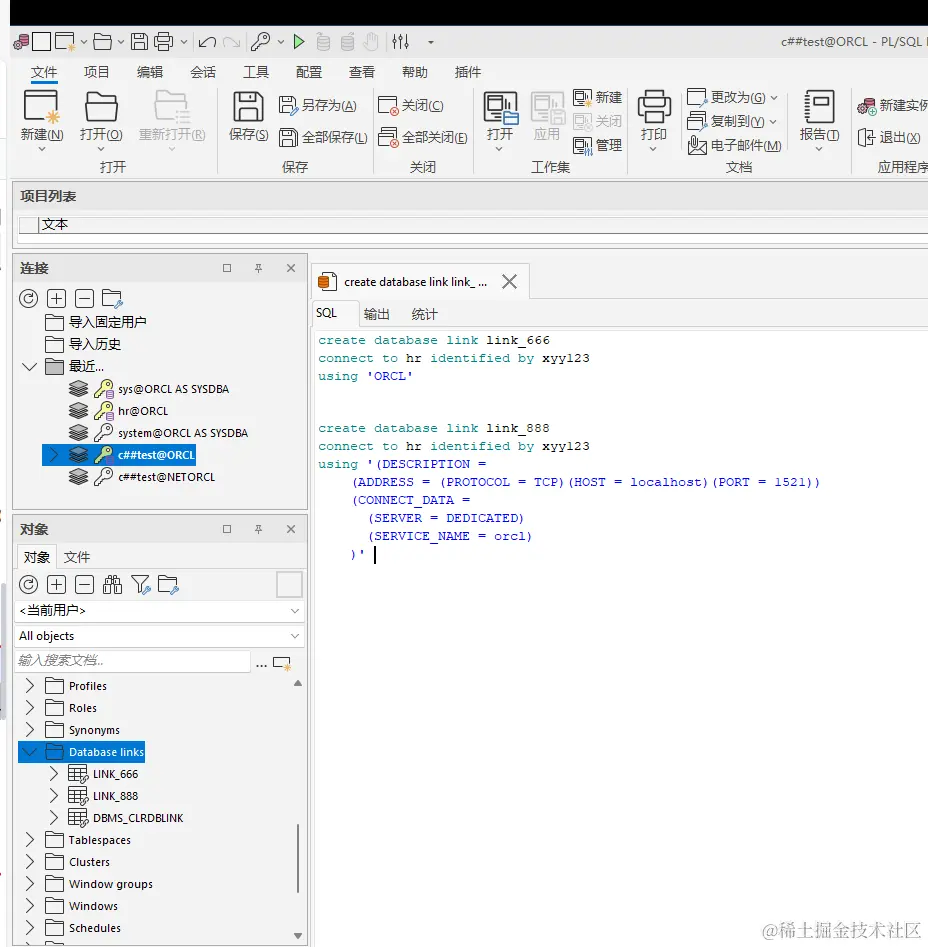
Task: Click 新建 in the 工作集 group
Action: click(598, 97)
